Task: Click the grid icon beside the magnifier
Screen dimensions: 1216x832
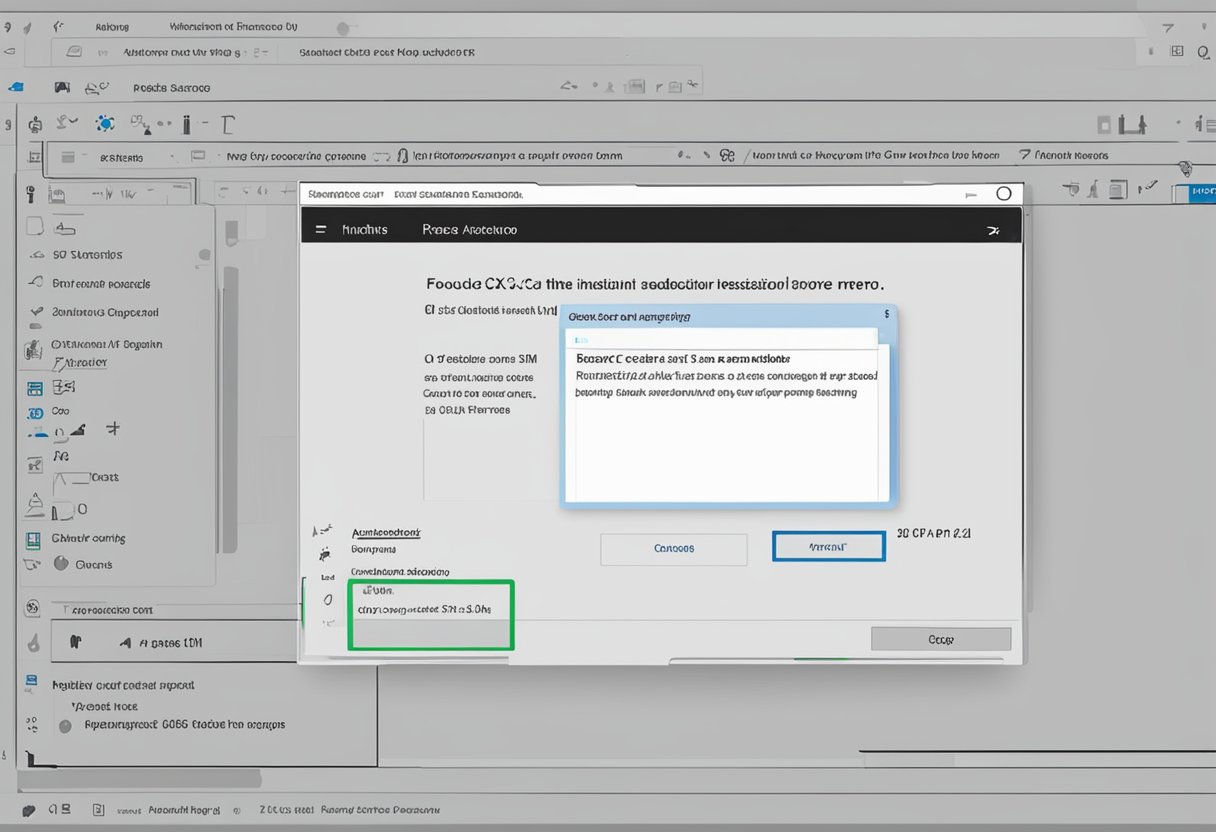Action: tap(1177, 51)
